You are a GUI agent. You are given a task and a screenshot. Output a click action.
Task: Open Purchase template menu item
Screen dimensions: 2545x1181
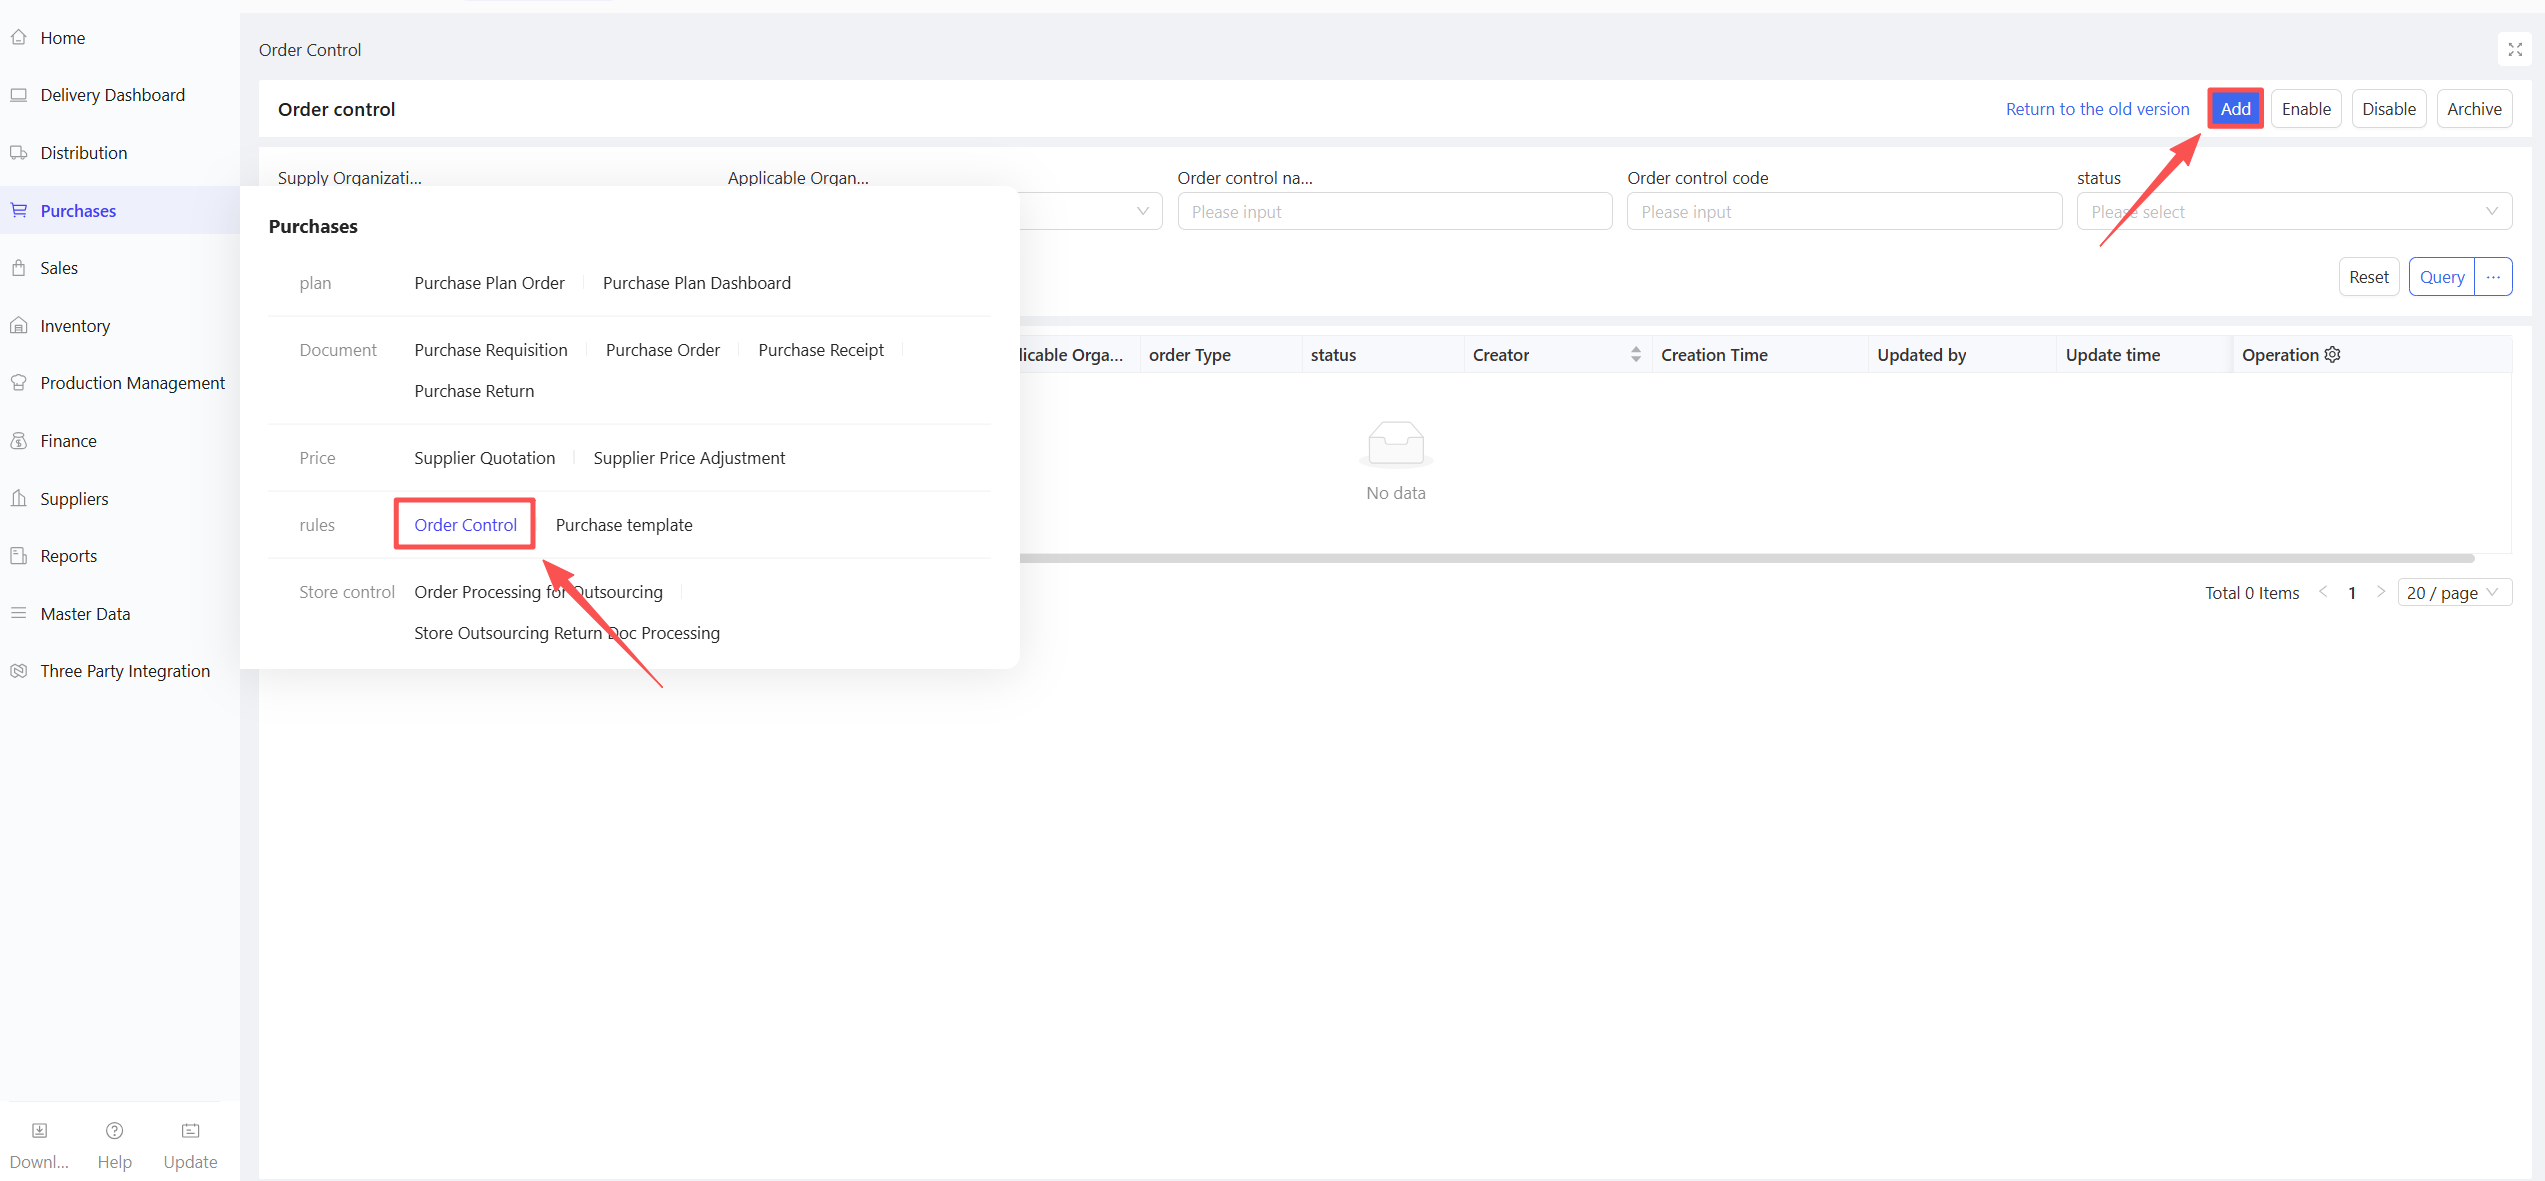coord(624,525)
